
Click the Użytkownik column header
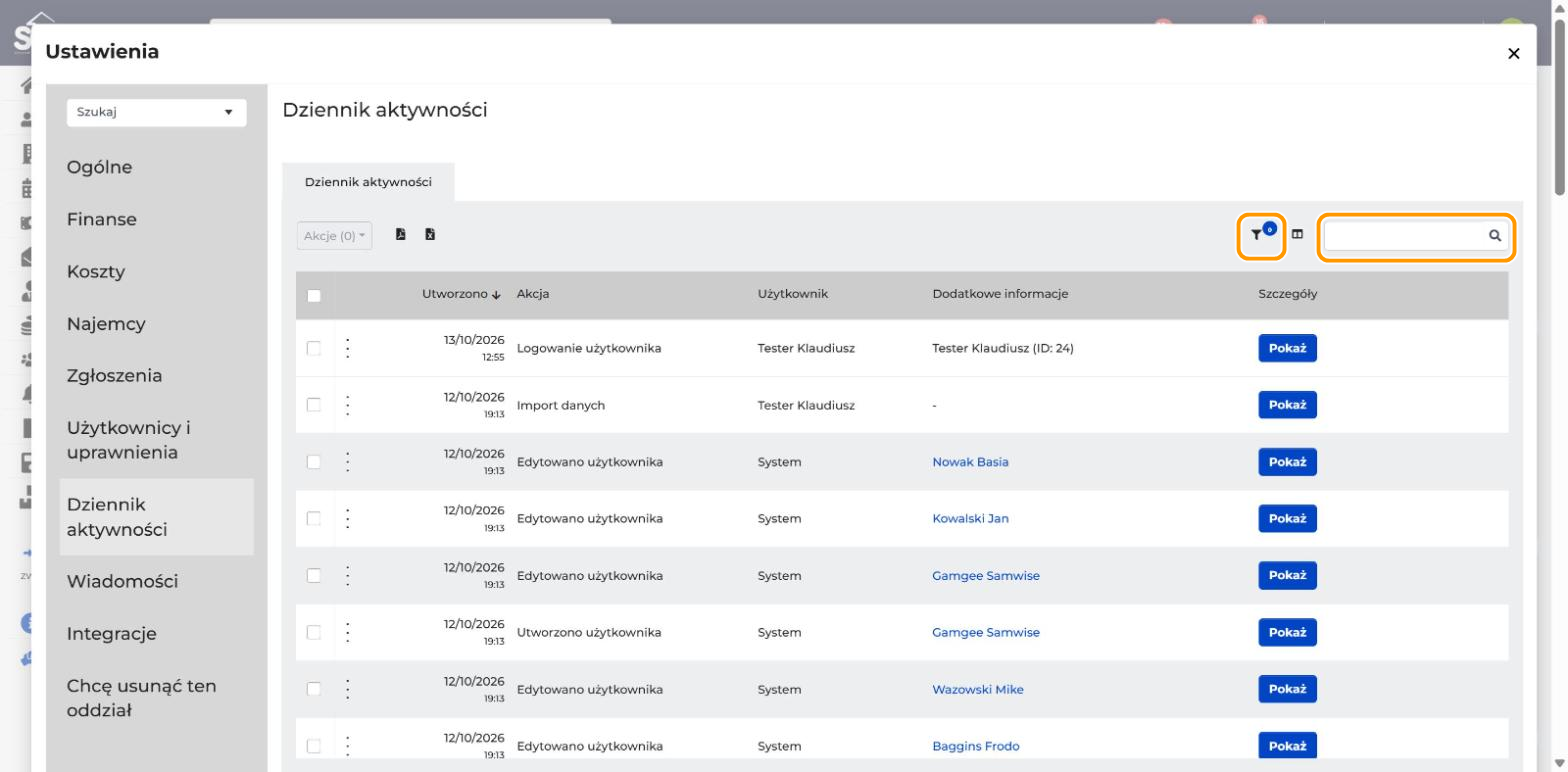coord(793,294)
